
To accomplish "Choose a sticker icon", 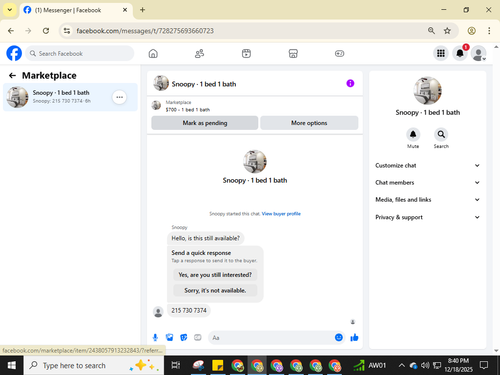I will click(x=184, y=338).
